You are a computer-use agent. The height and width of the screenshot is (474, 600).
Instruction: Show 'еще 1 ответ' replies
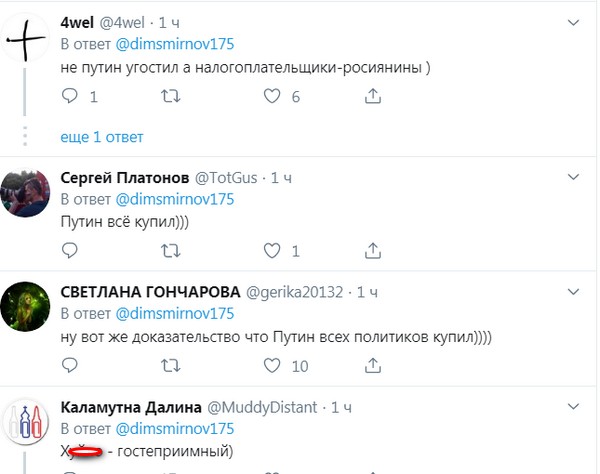[102, 136]
